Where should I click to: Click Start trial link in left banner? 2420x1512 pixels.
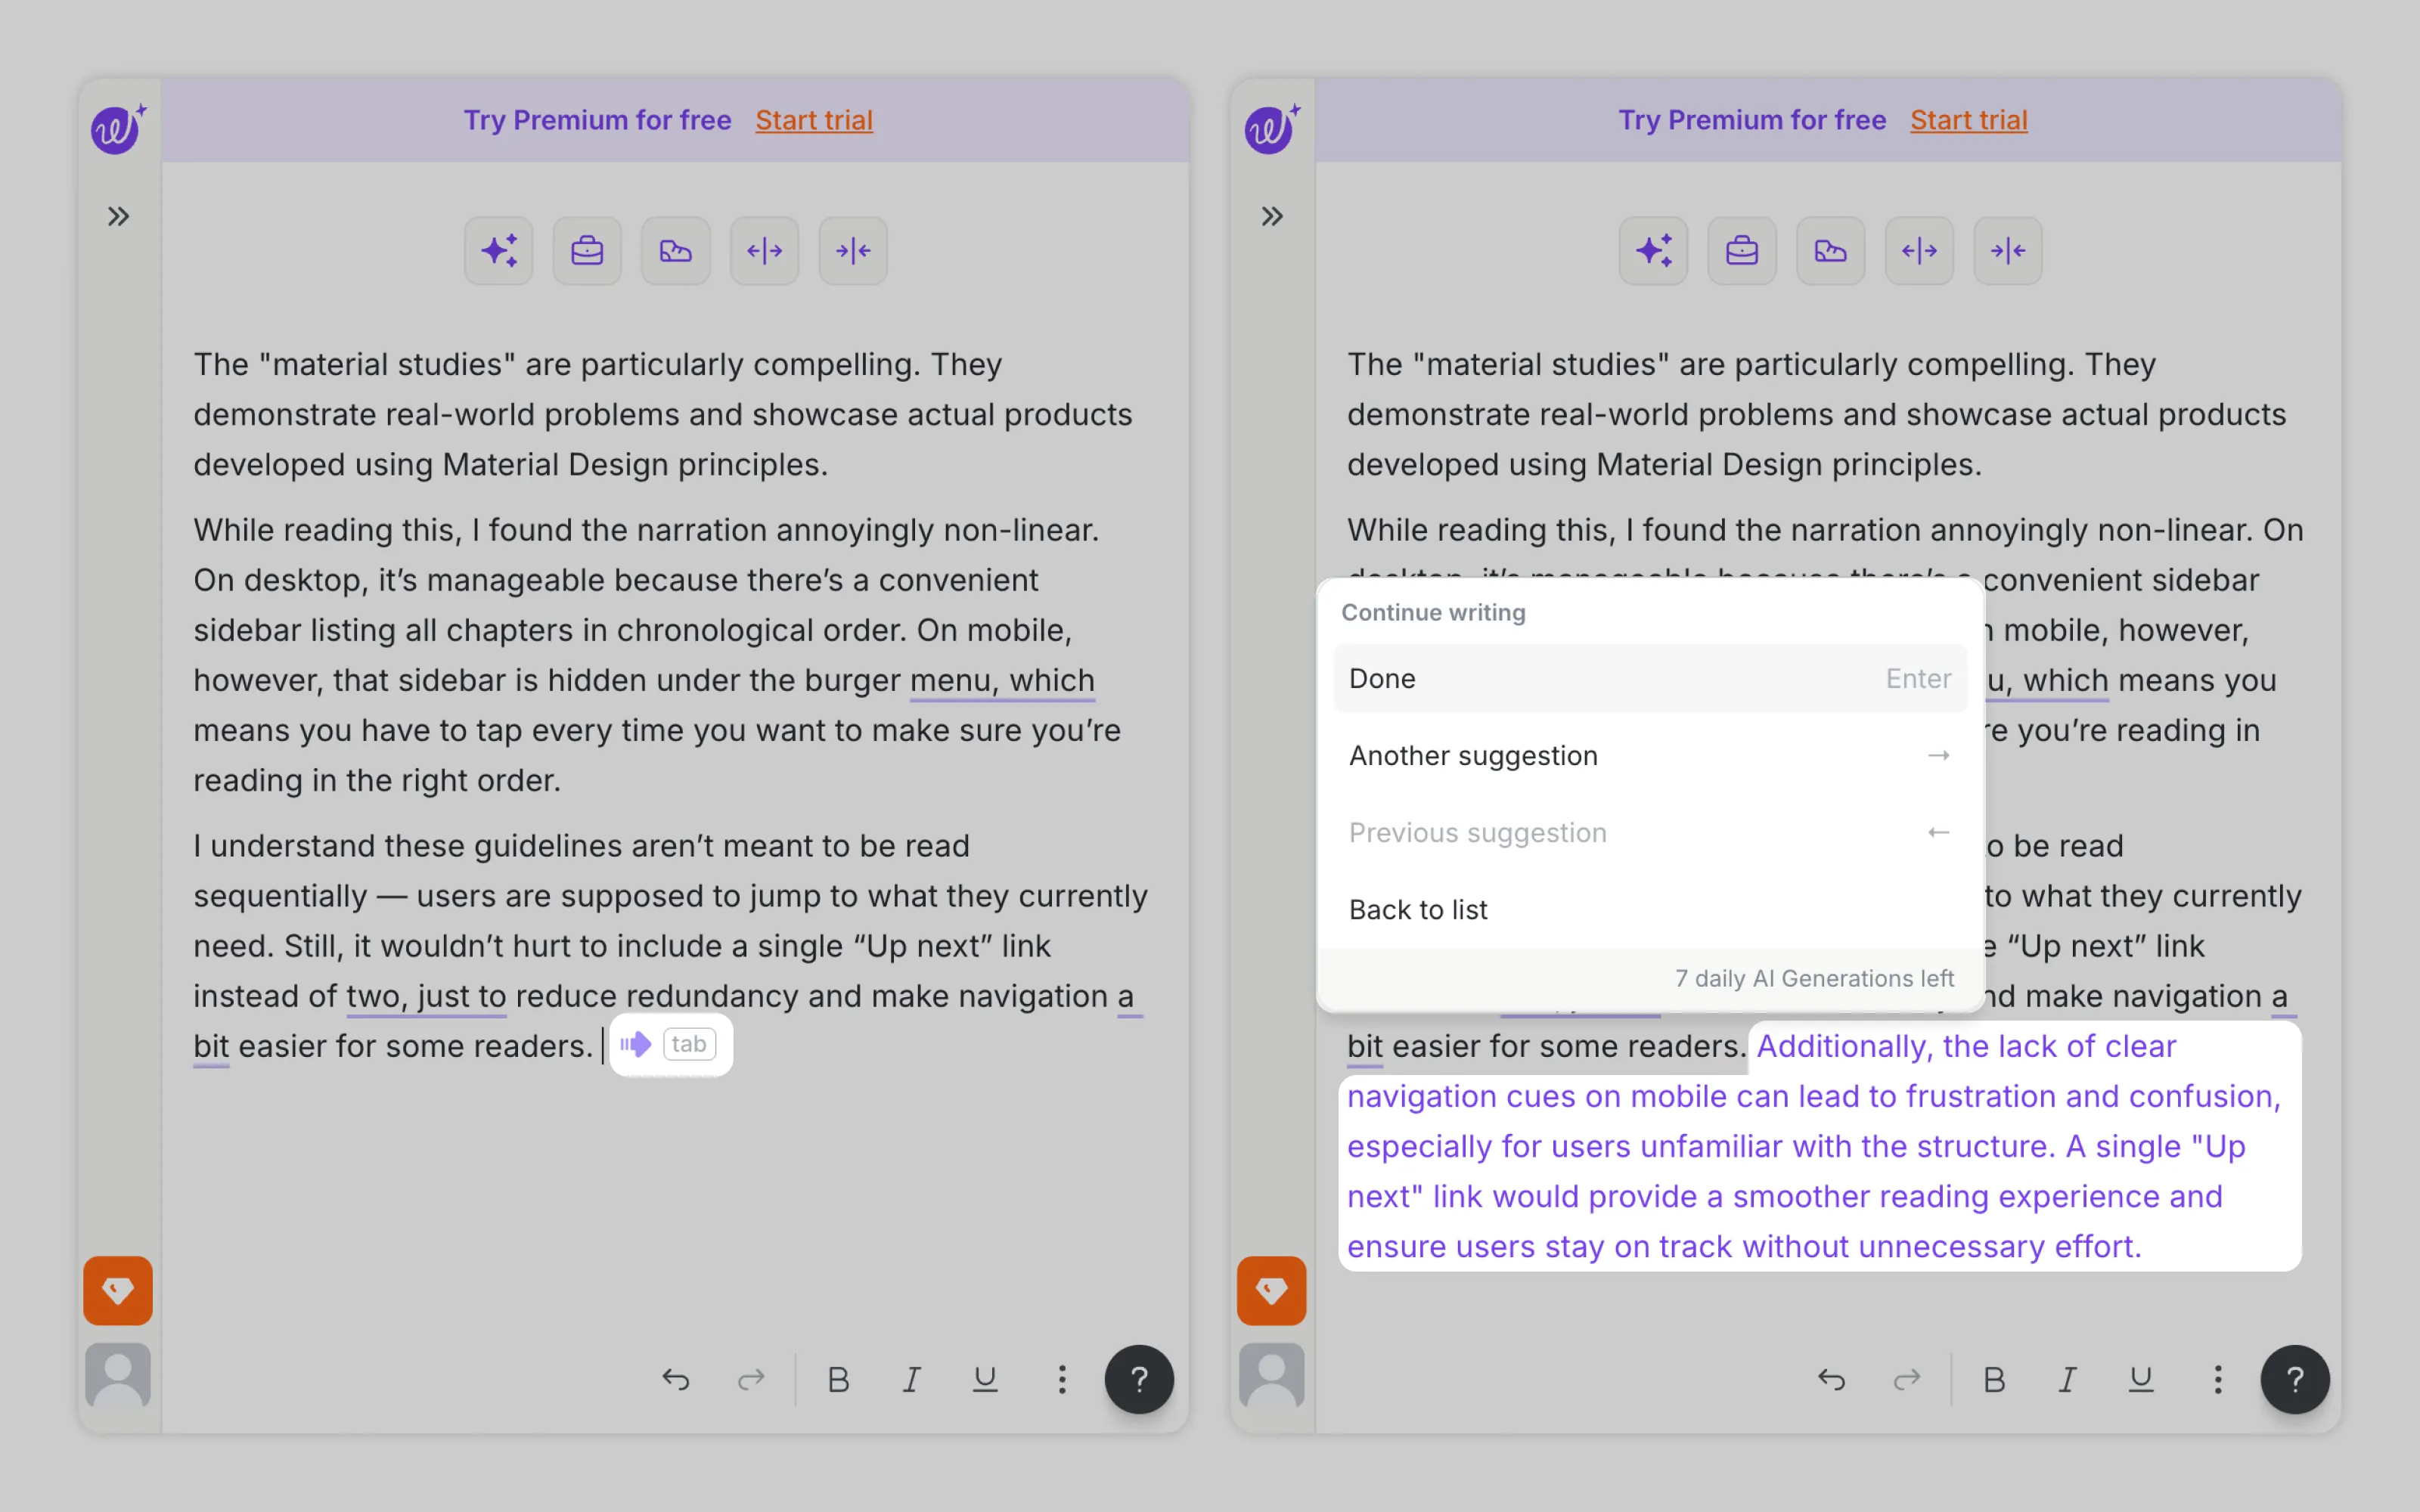click(x=814, y=120)
